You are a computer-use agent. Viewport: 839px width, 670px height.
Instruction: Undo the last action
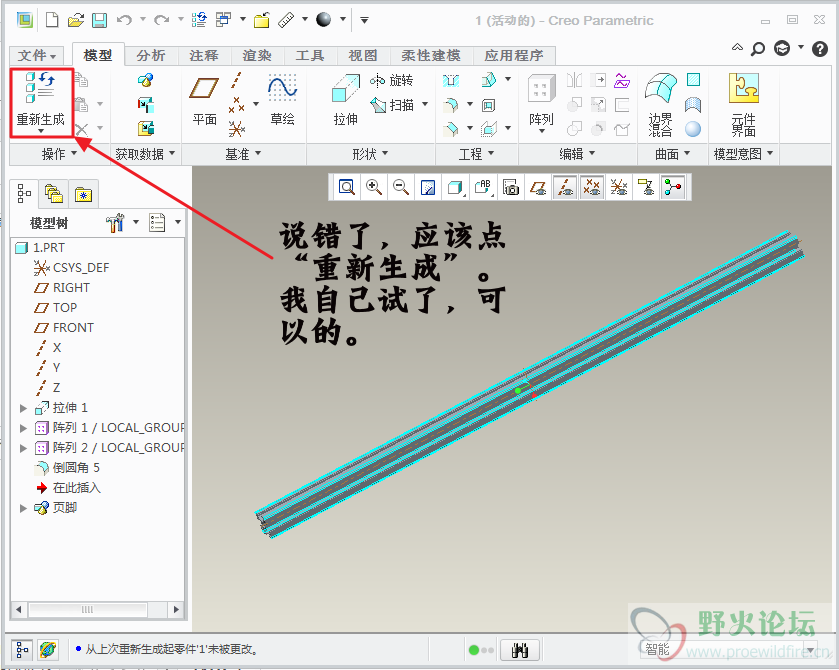click(124, 20)
